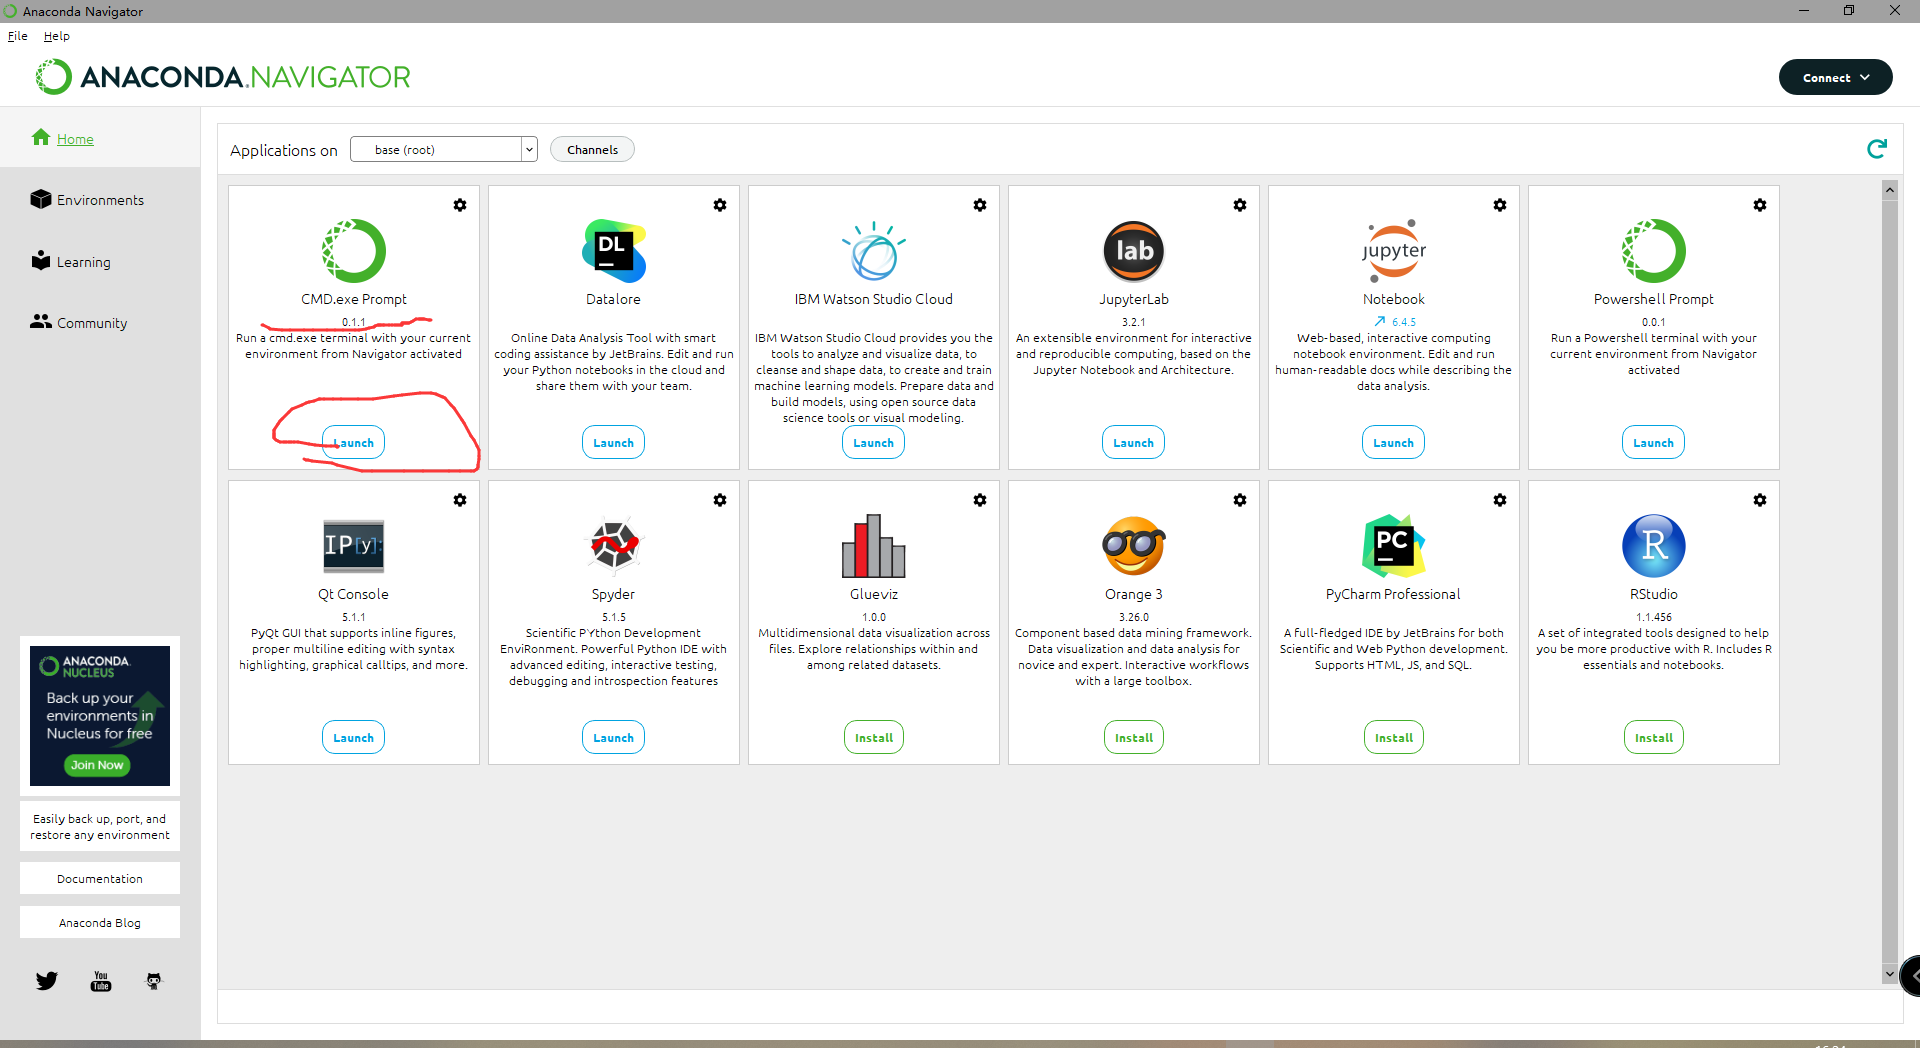Open settings gear for RStudio card
The width and height of the screenshot is (1920, 1048).
point(1760,500)
